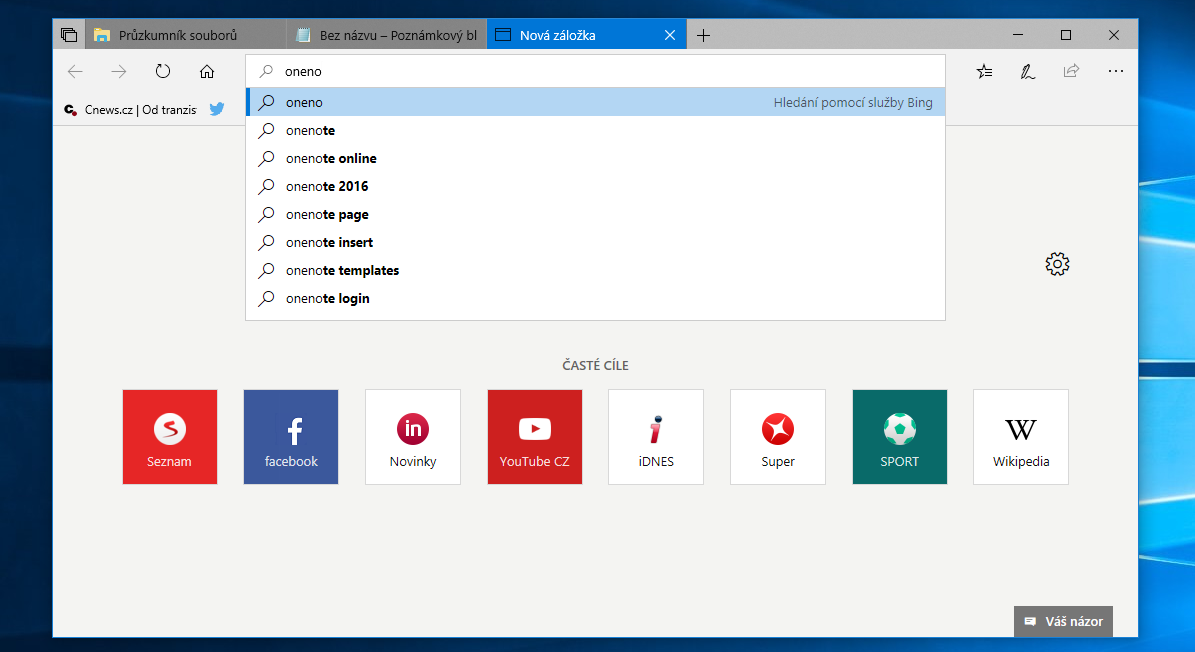Share this page icon
The height and width of the screenshot is (652, 1195).
click(x=1072, y=71)
